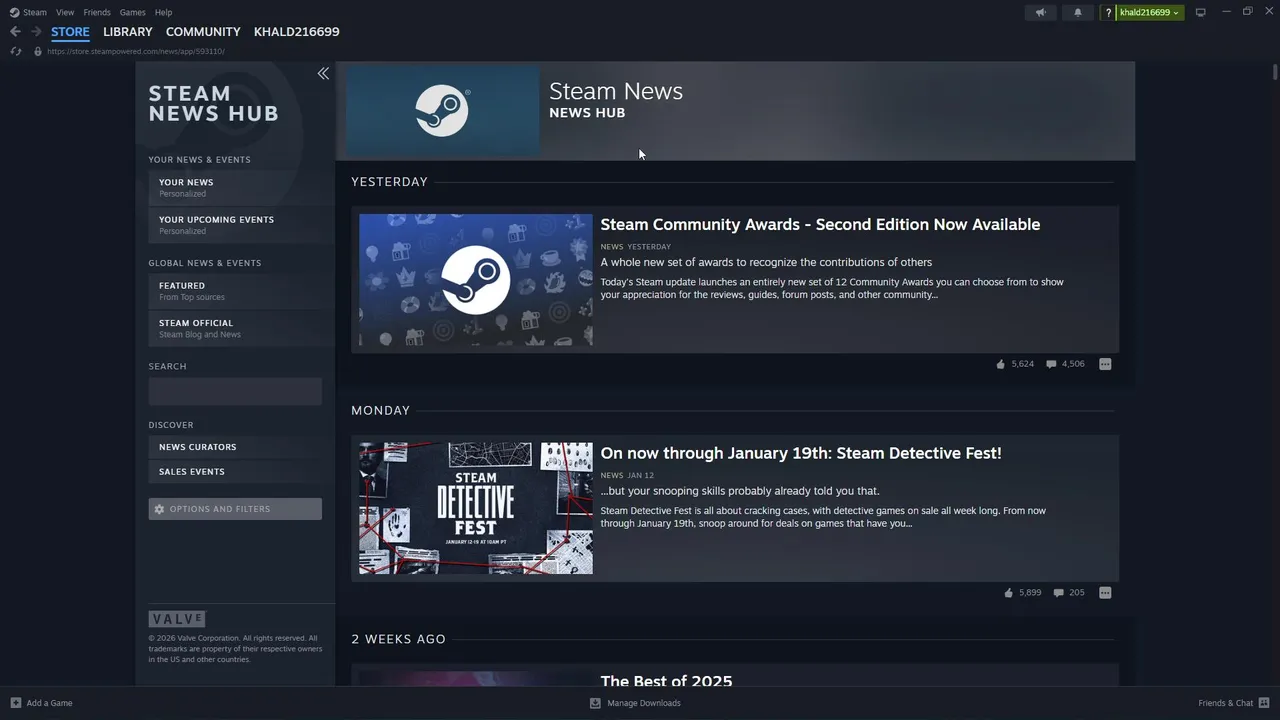Open more options for Detective Fest post
This screenshot has height=720, width=1280.
[x=1105, y=593]
